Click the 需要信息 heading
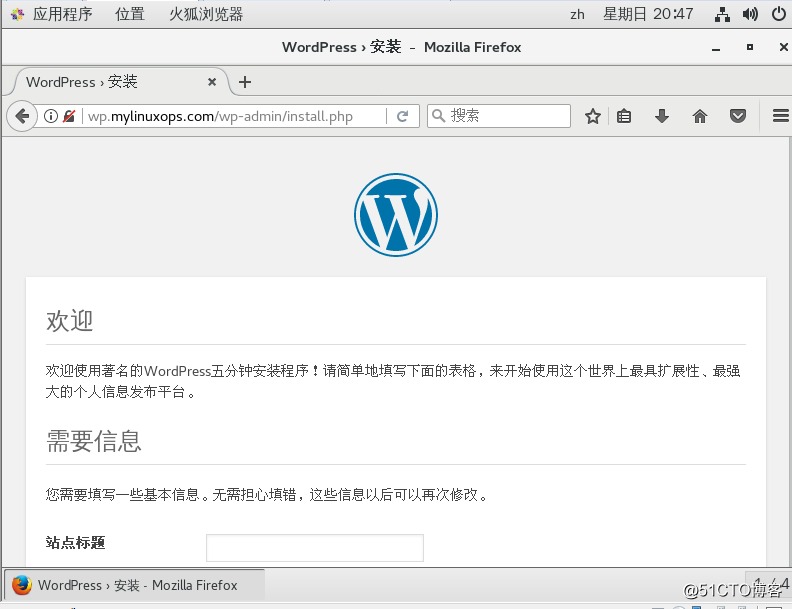Screen dimensions: 792x609 tap(93, 441)
